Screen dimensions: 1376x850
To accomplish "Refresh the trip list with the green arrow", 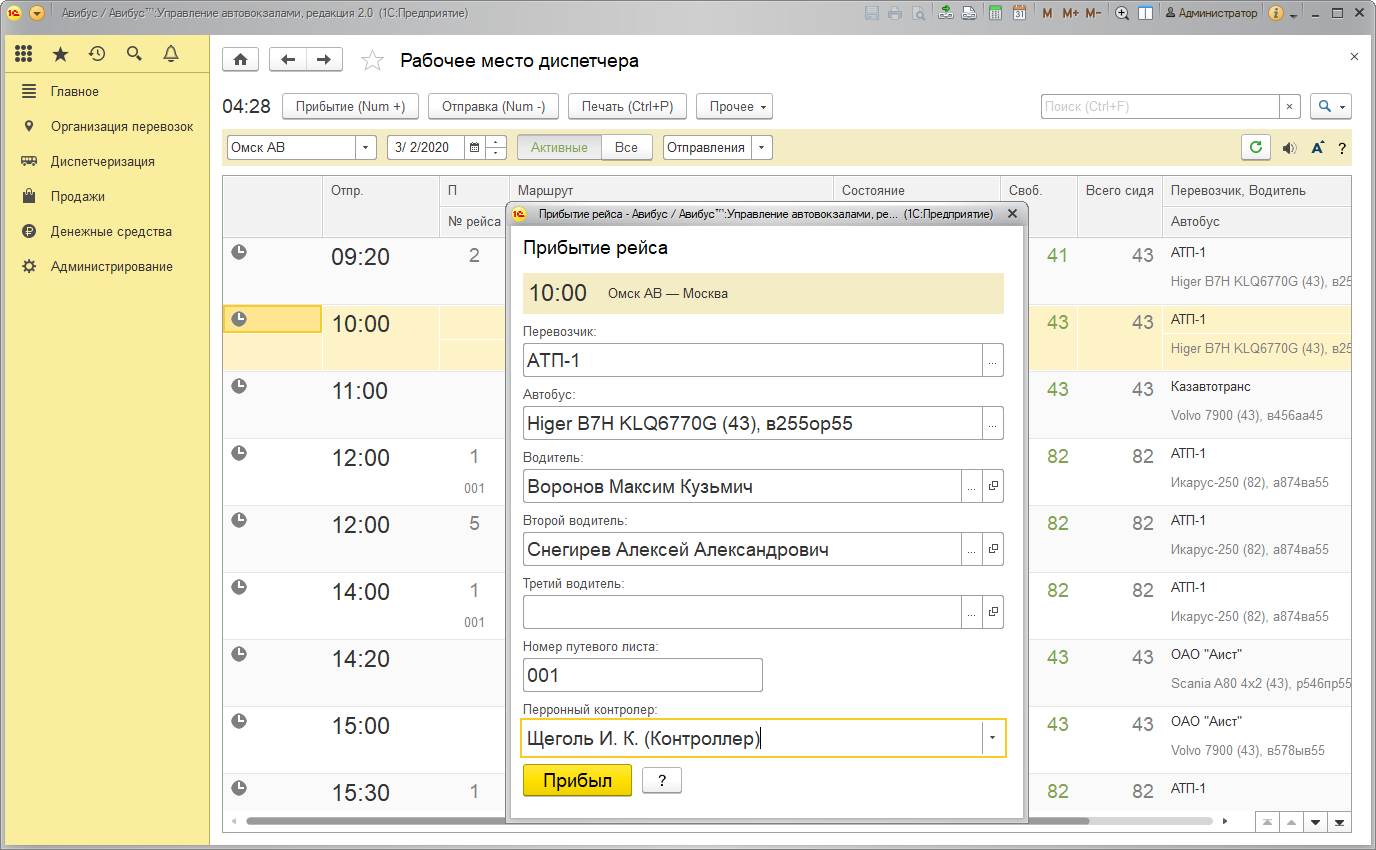I will 1256,147.
